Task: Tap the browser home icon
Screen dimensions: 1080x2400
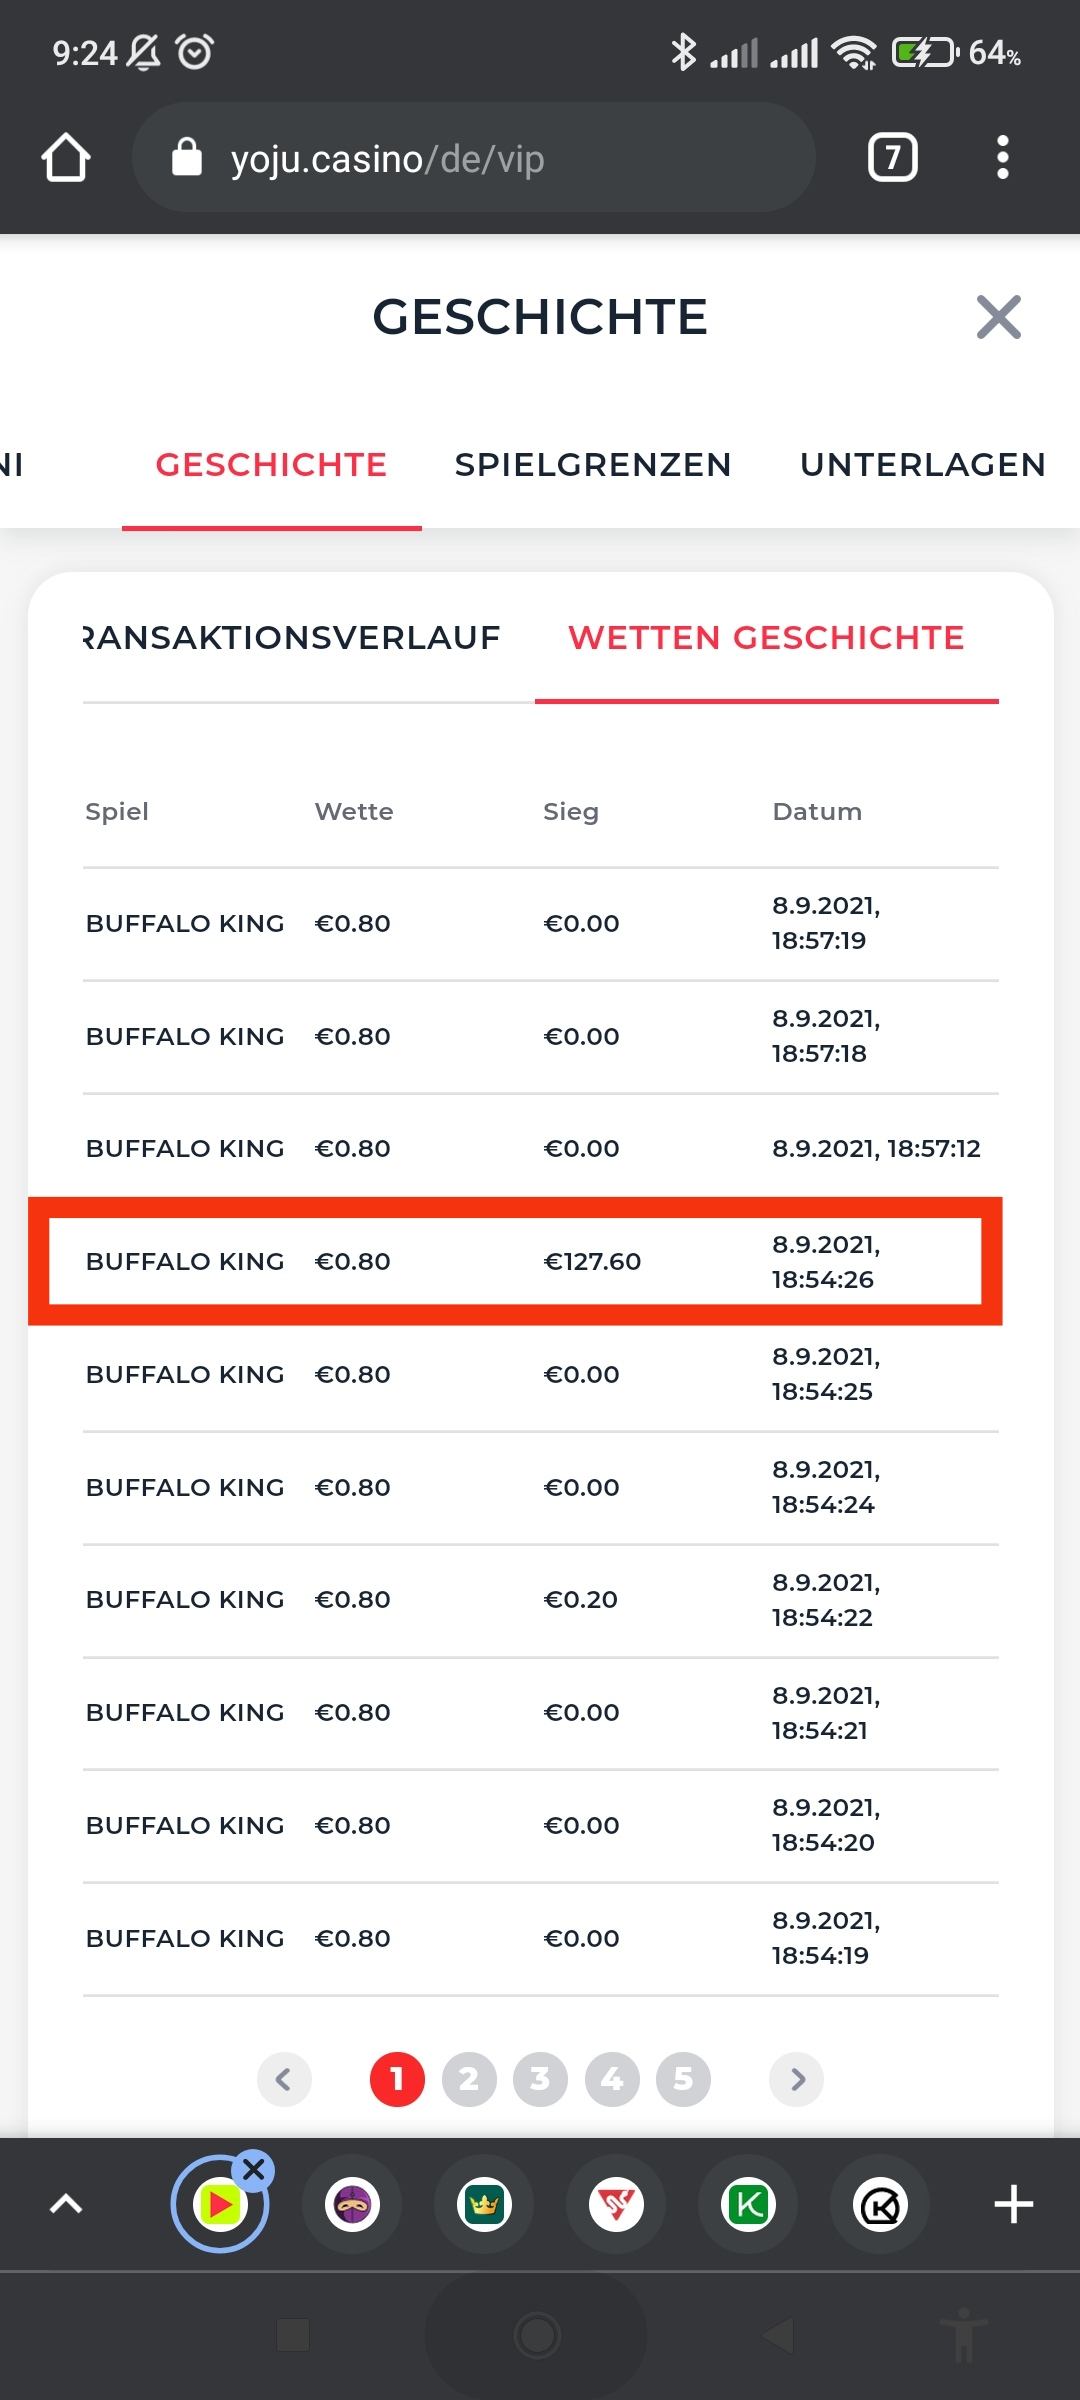Action: [66, 158]
